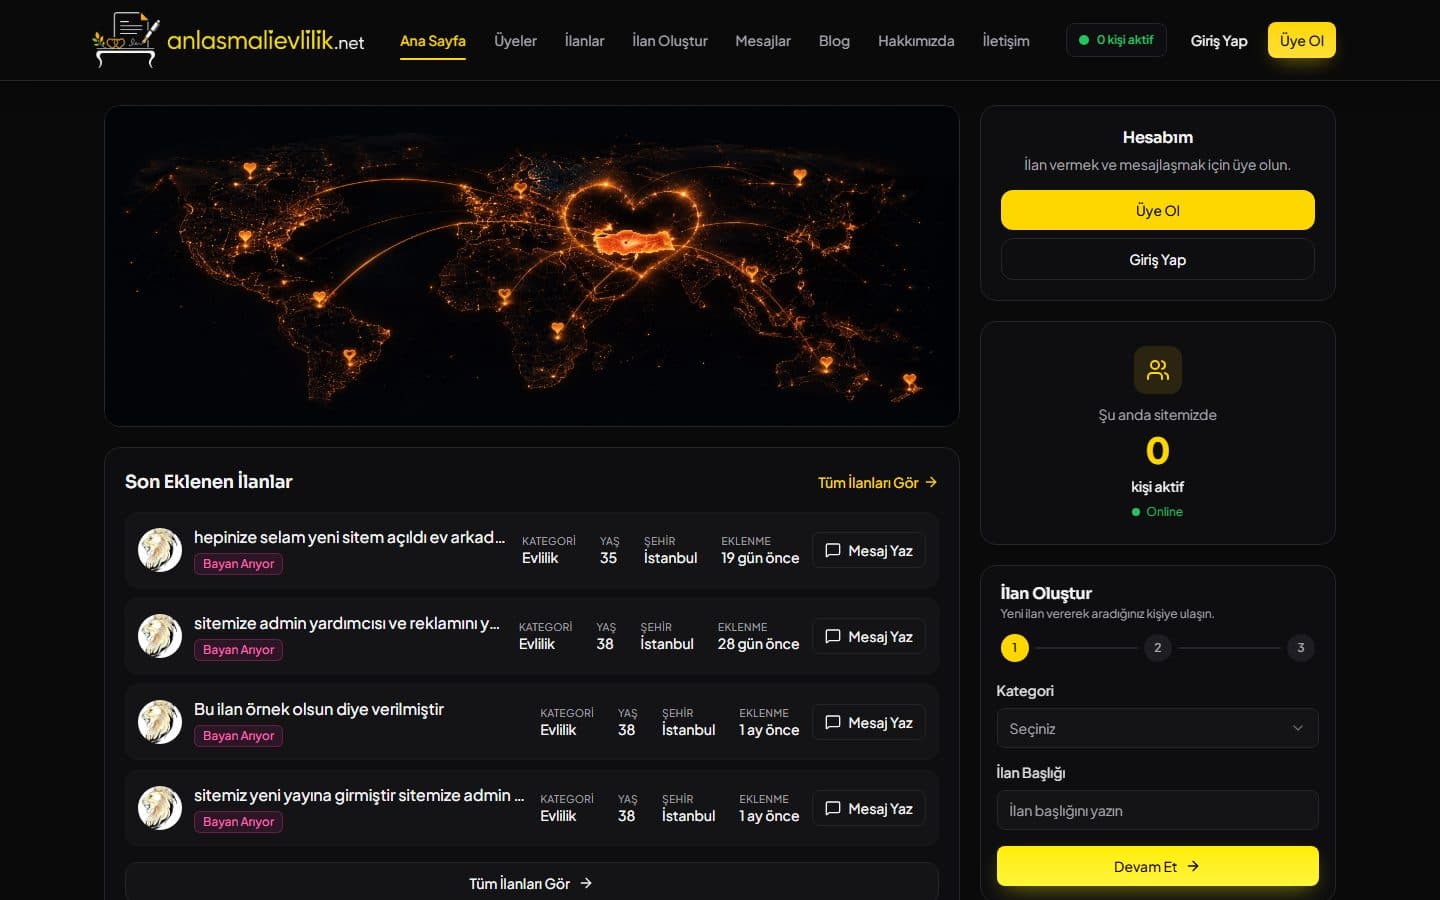Click Giriş Yap in the top header

click(1219, 41)
